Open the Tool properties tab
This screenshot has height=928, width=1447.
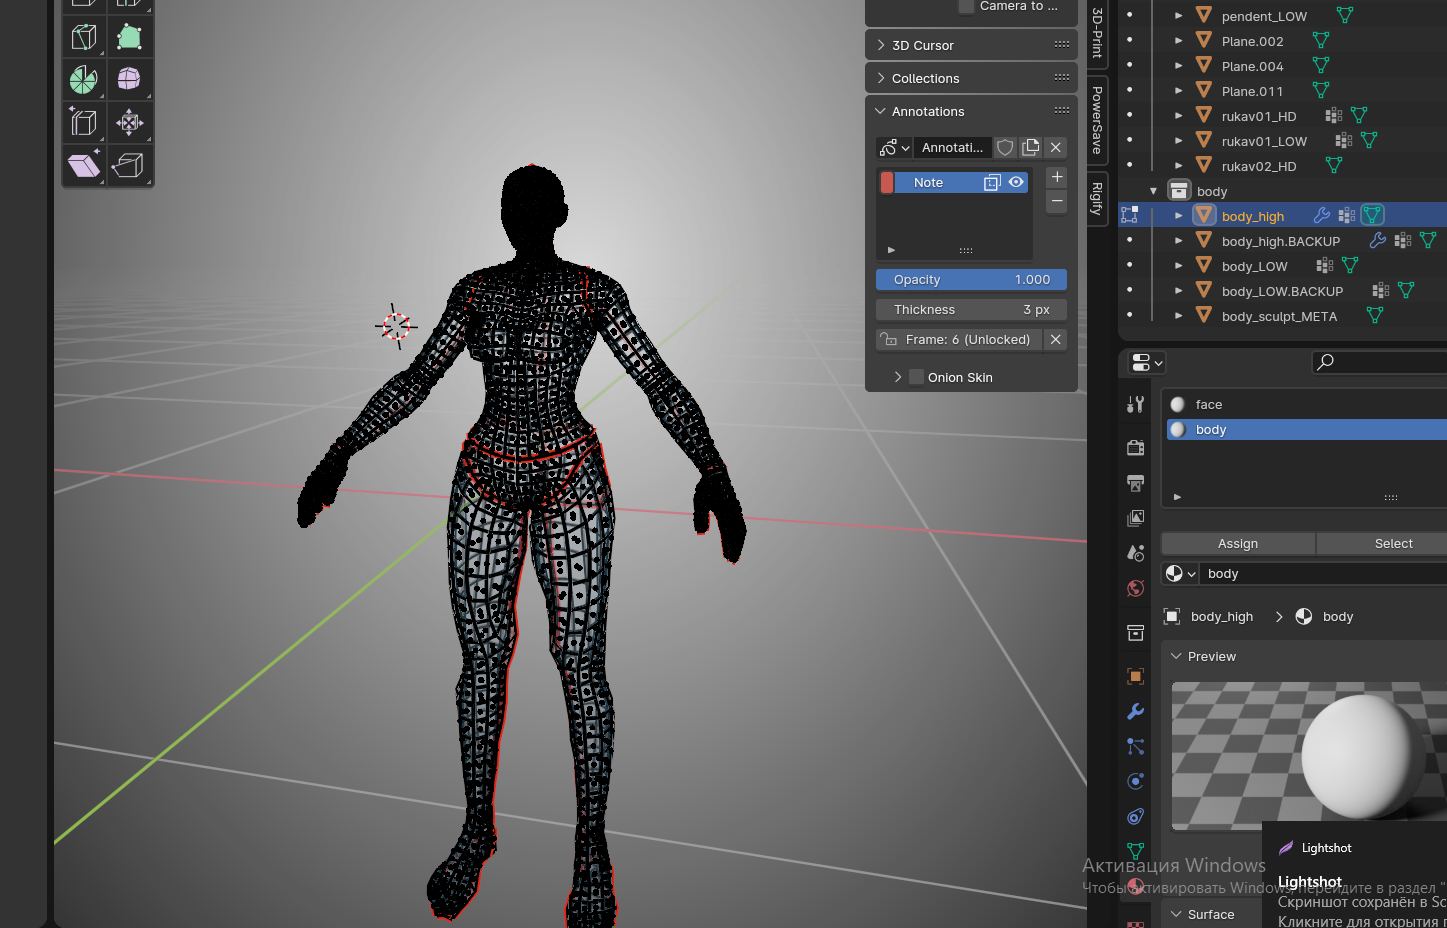tap(1135, 404)
